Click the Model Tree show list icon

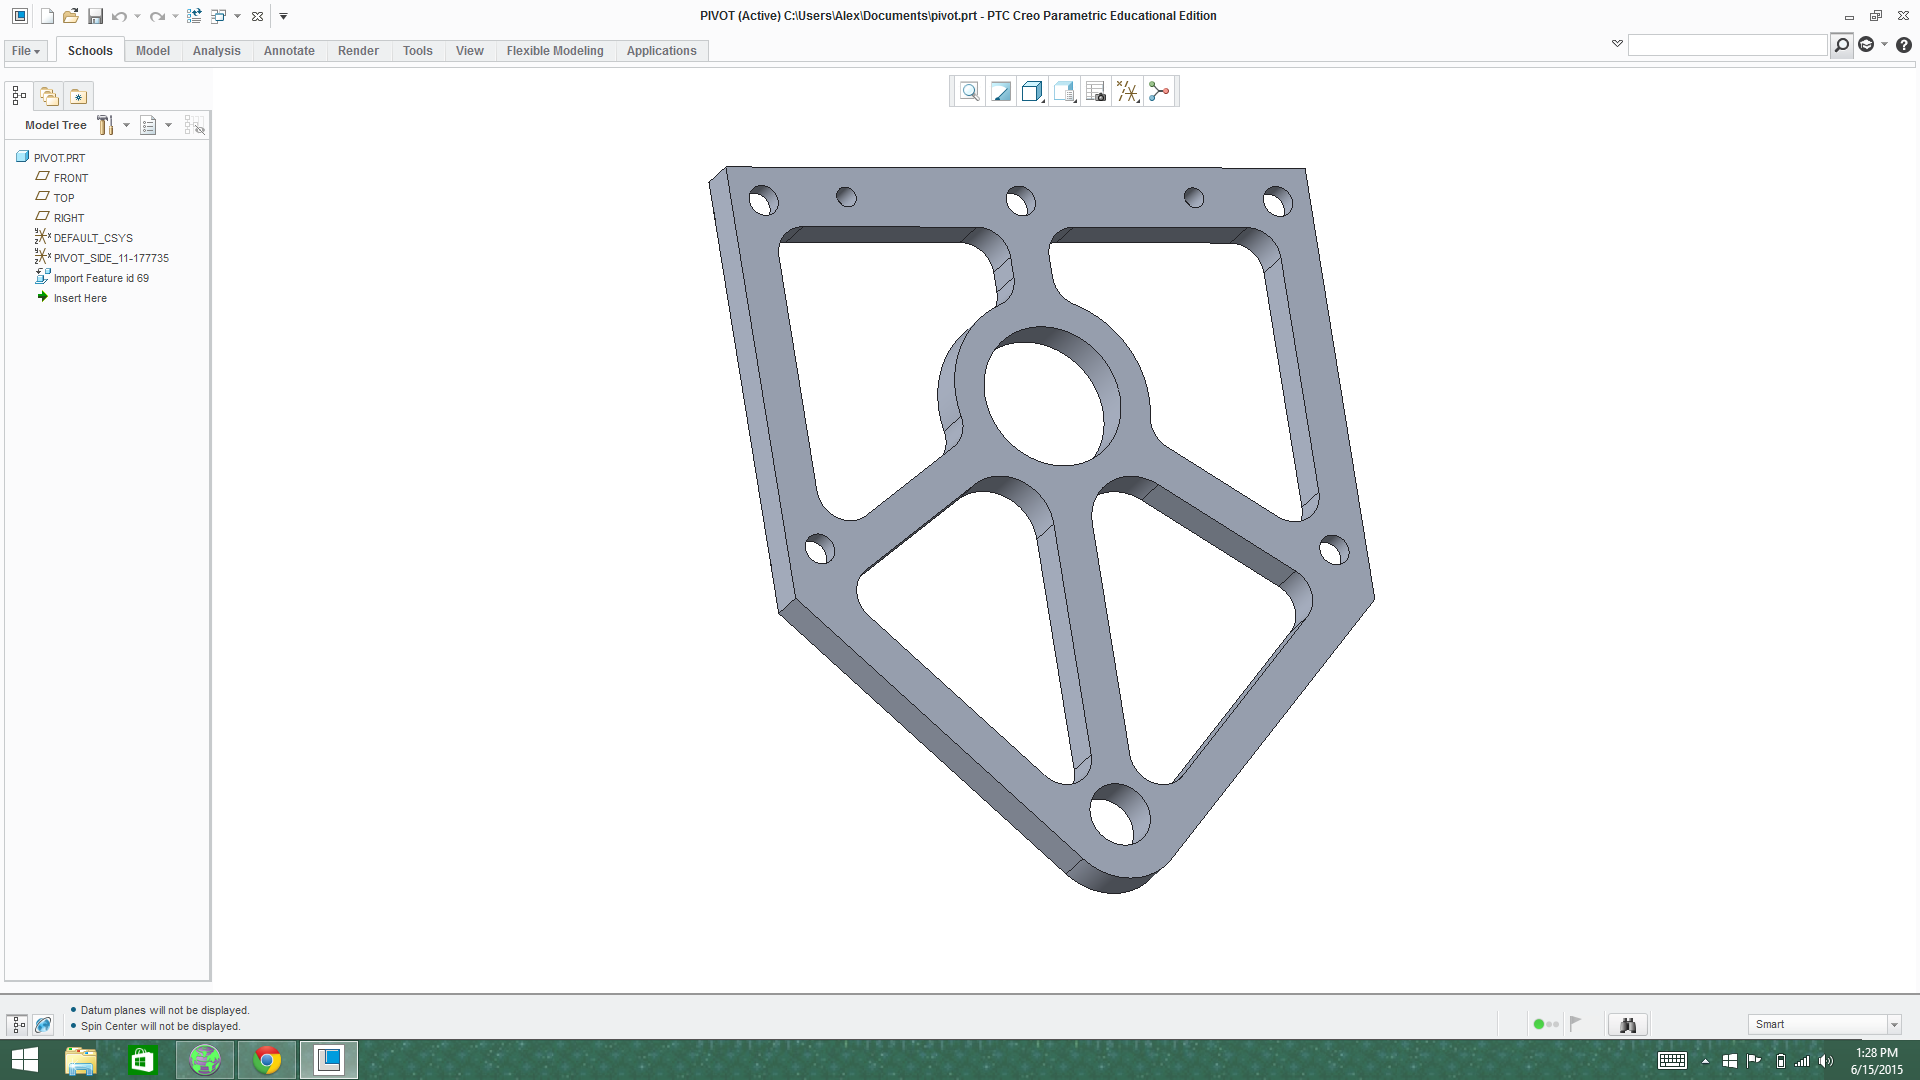(x=148, y=125)
